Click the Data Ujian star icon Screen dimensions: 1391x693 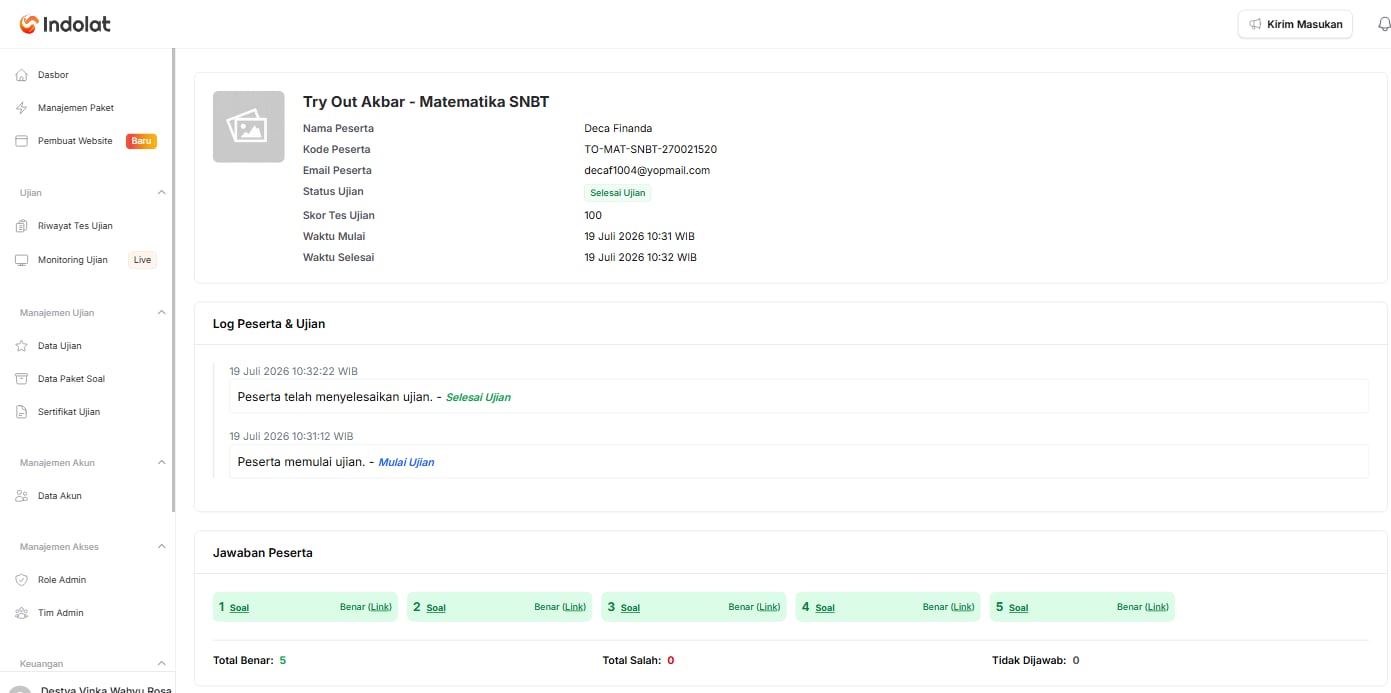(x=21, y=346)
